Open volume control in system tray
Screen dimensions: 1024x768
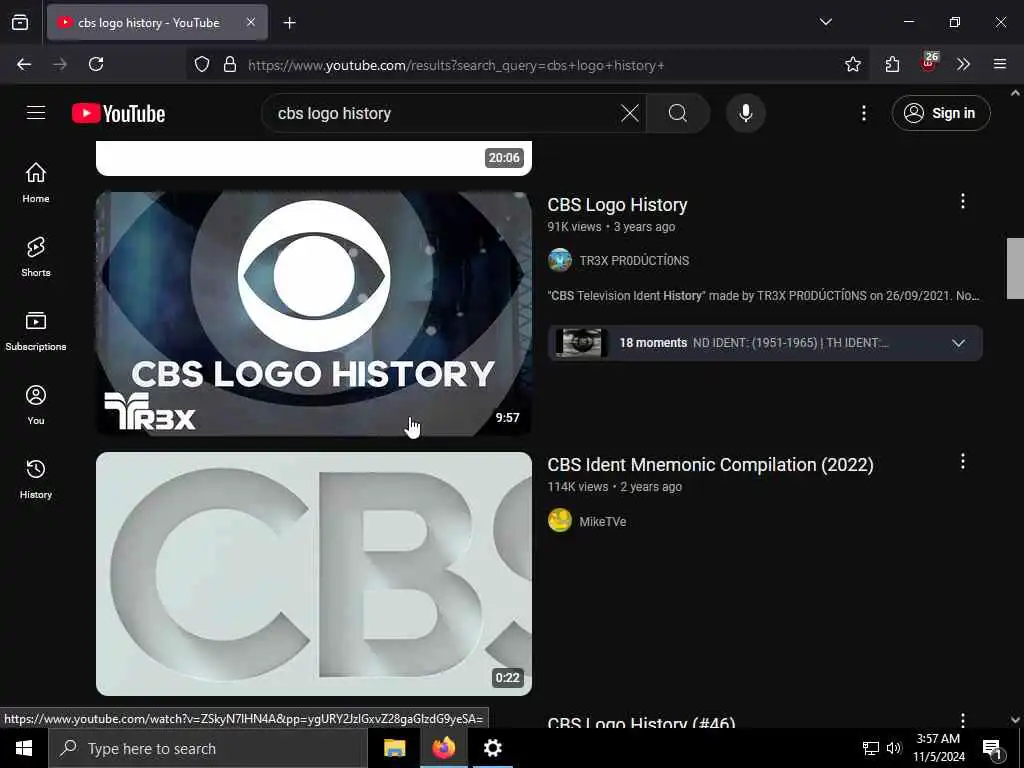coord(893,748)
